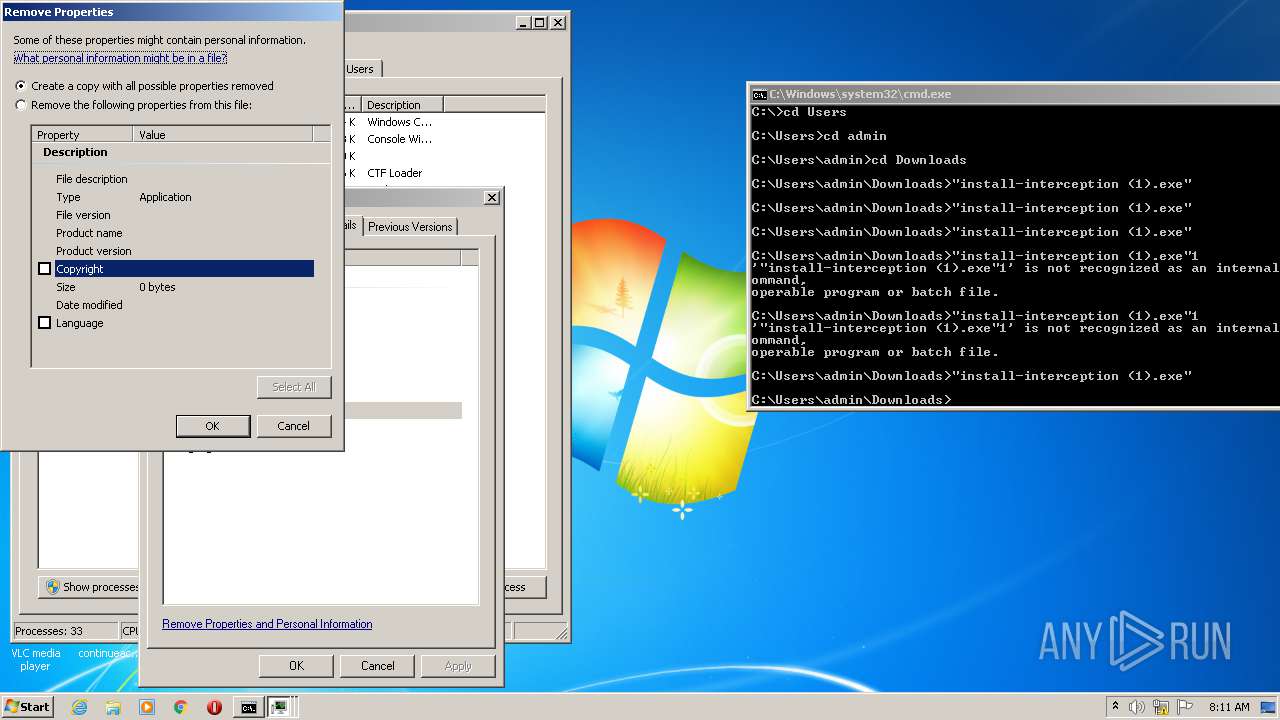The height and width of the screenshot is (720, 1280).
Task: Open the Action Center flag icon
Action: coord(1185,707)
